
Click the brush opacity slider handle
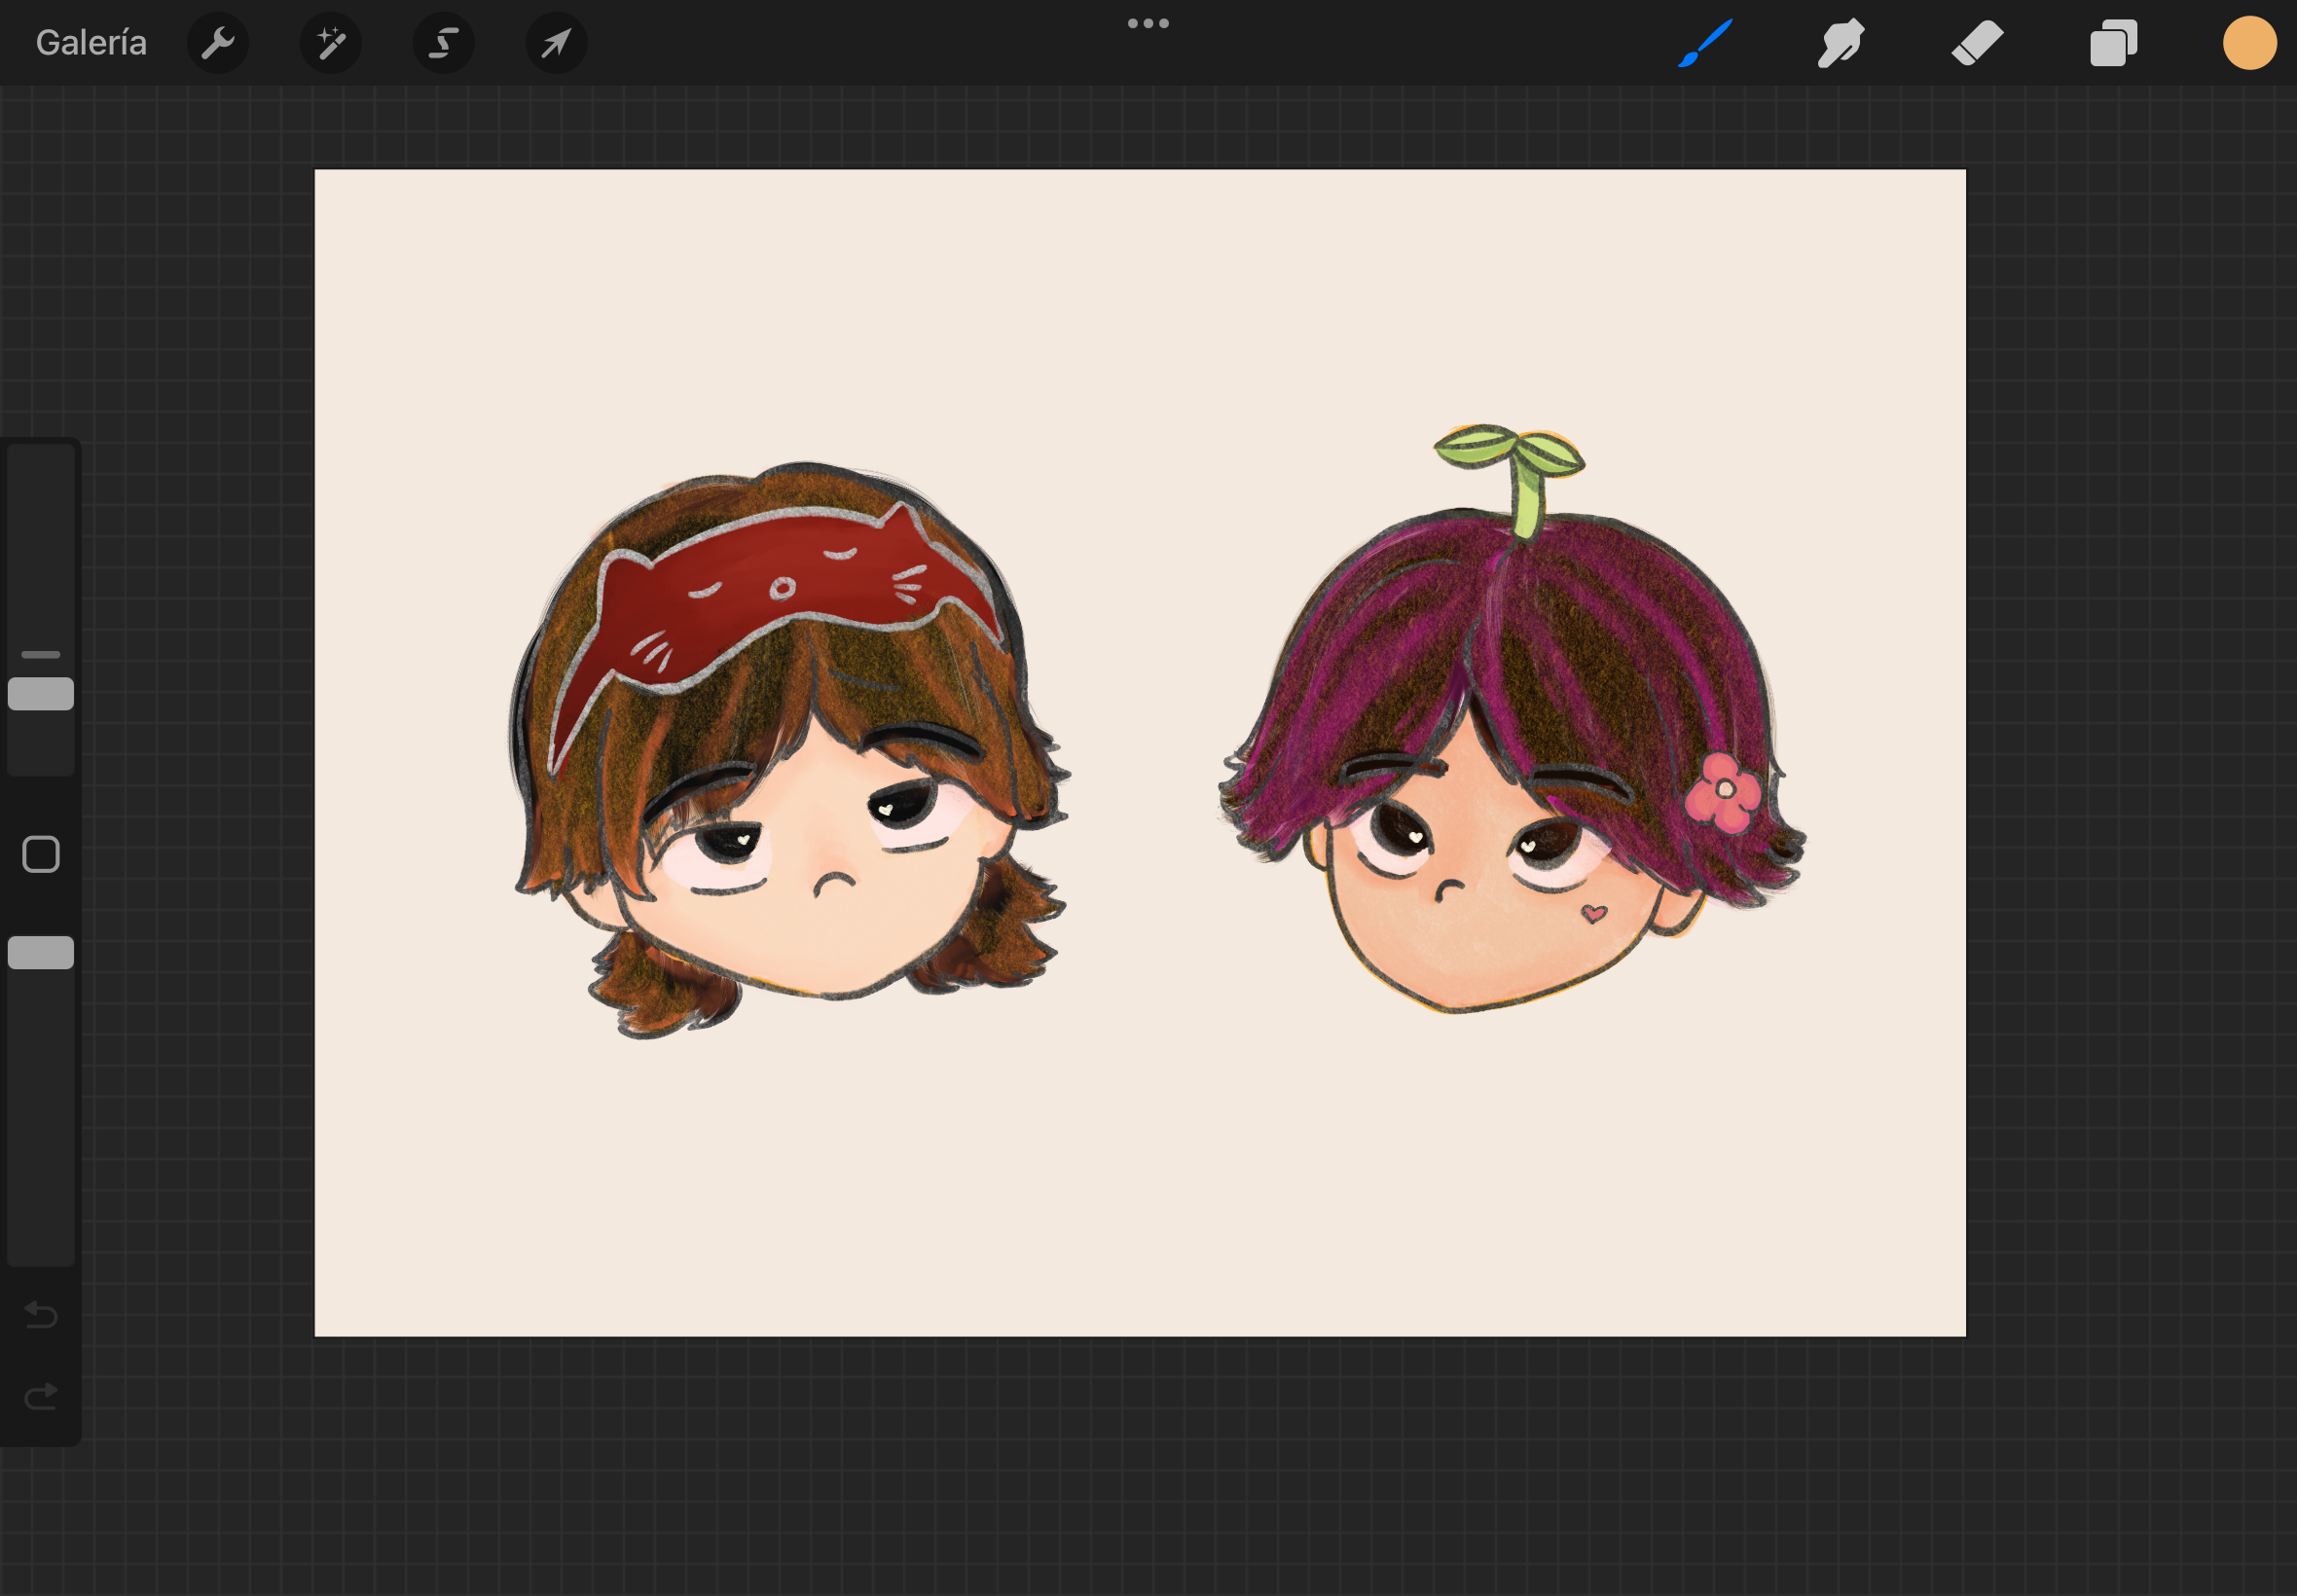click(x=41, y=953)
